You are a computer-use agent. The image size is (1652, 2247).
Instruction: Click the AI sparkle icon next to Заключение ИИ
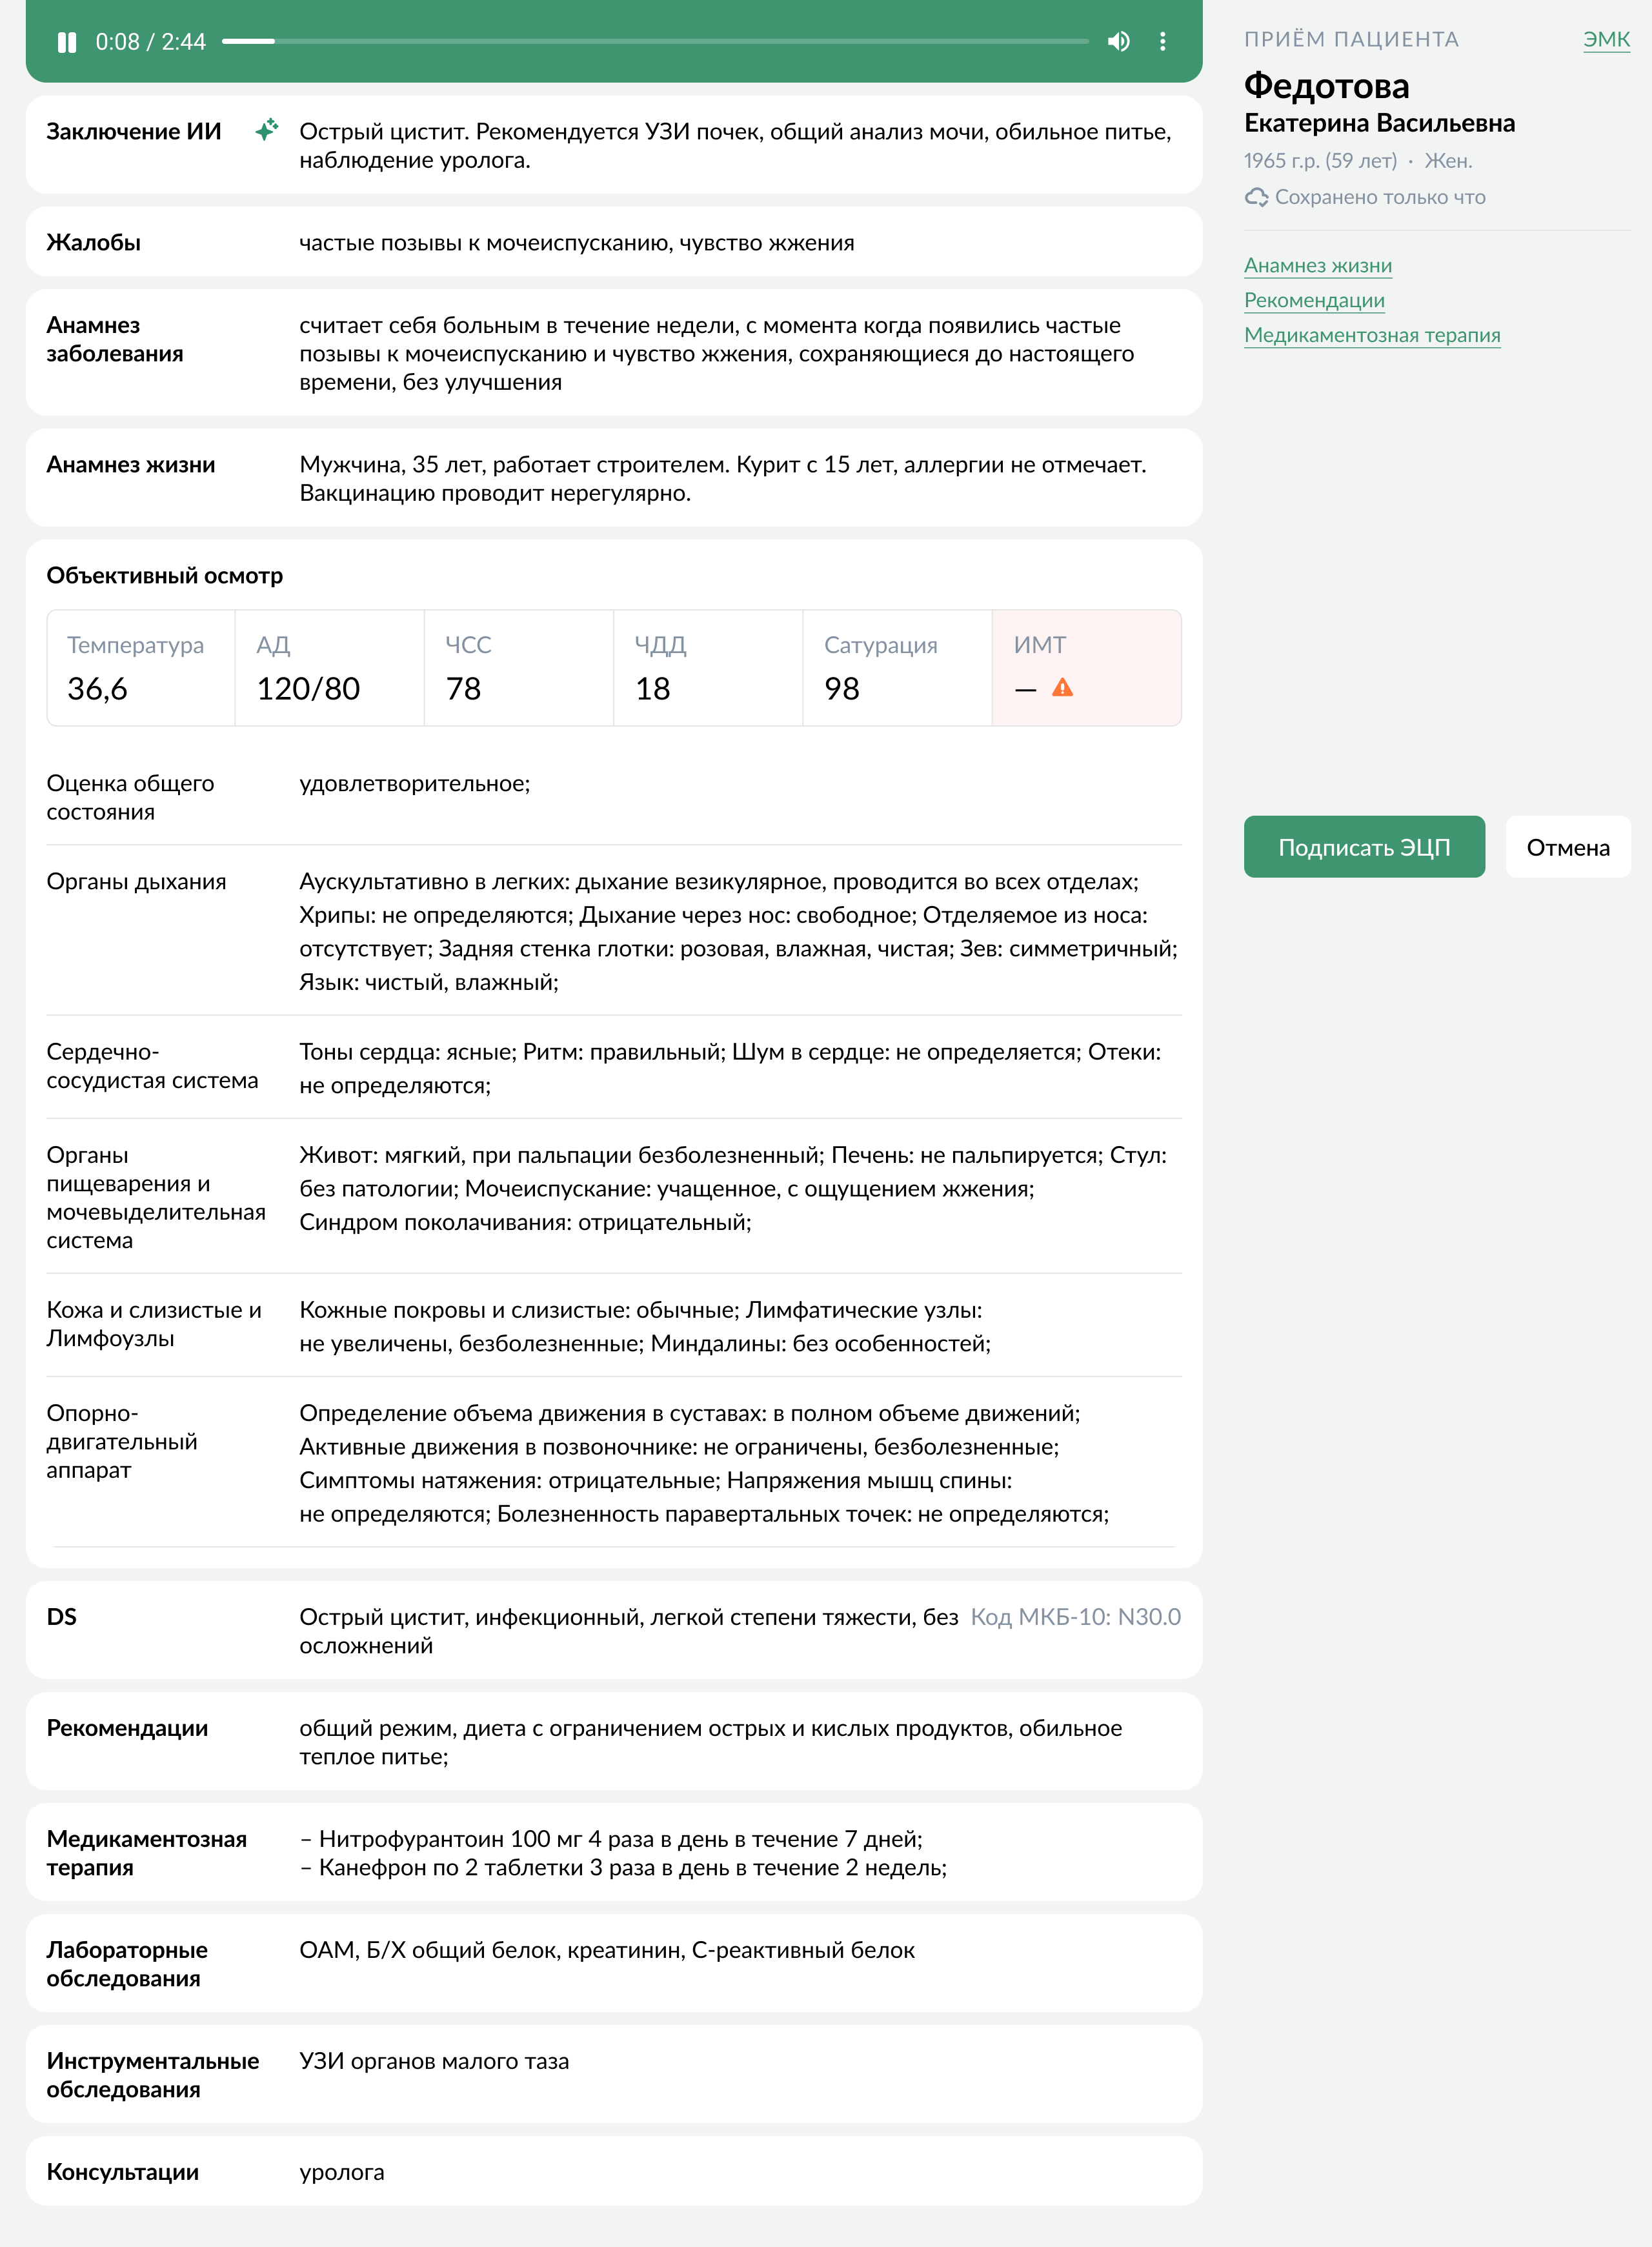[x=266, y=130]
